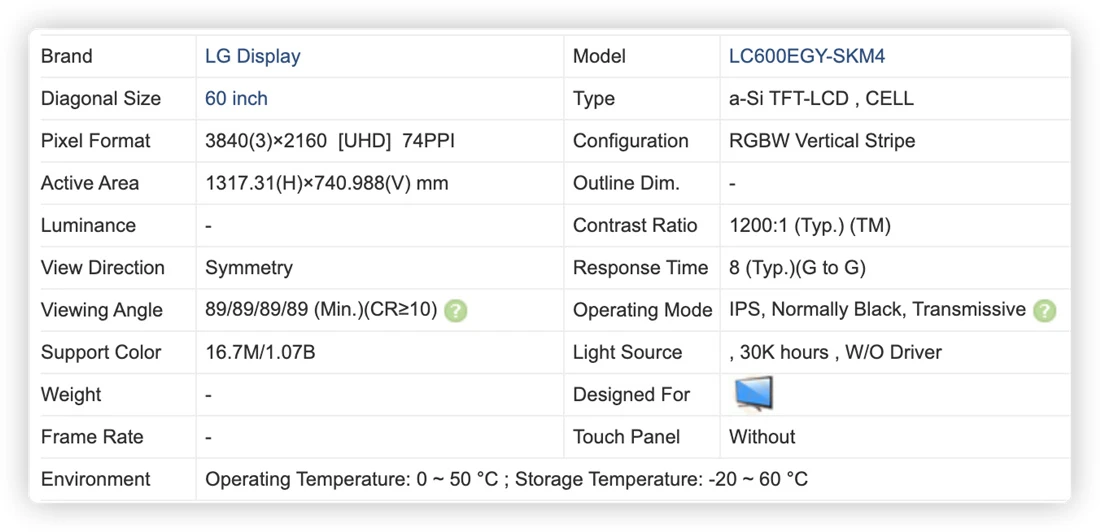Click the View Direction value Symmetry
The image size is (1100, 532).
point(248,267)
